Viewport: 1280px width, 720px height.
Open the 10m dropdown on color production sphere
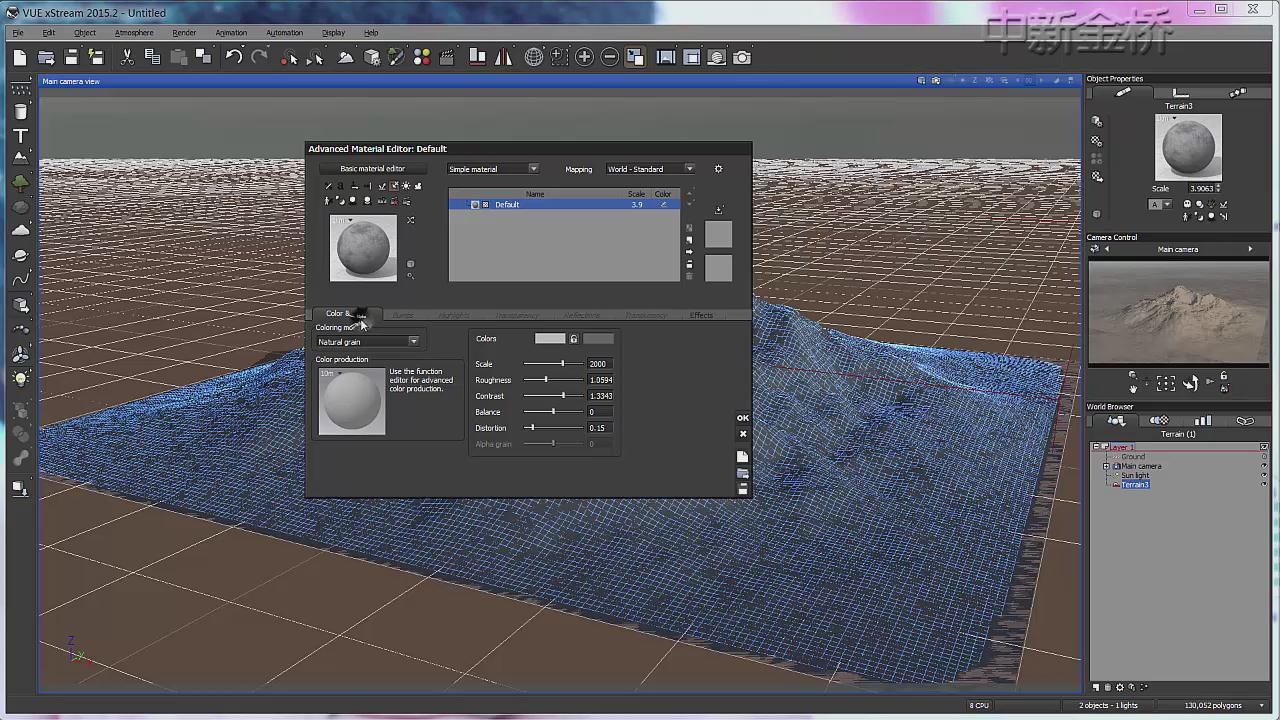pos(331,374)
